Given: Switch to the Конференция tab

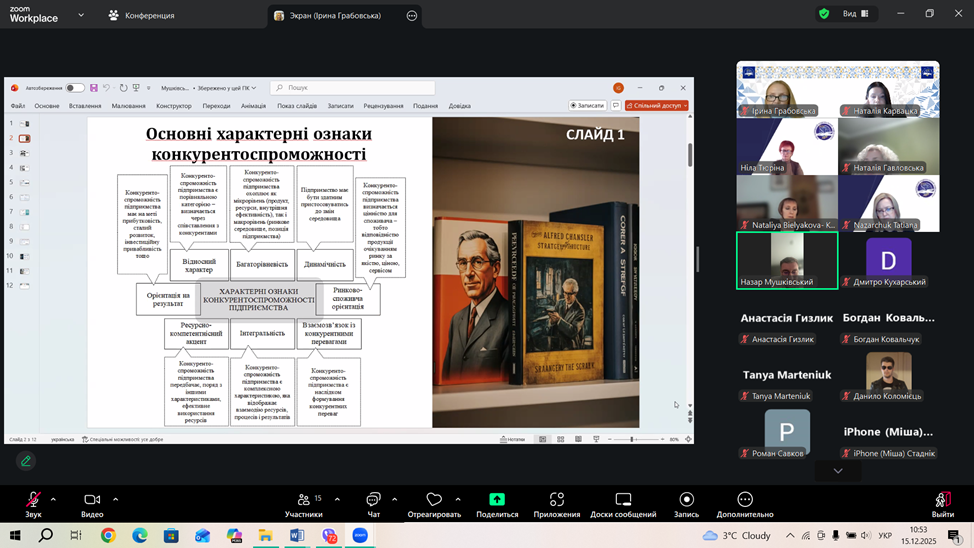Looking at the screenshot, I should pos(141,15).
